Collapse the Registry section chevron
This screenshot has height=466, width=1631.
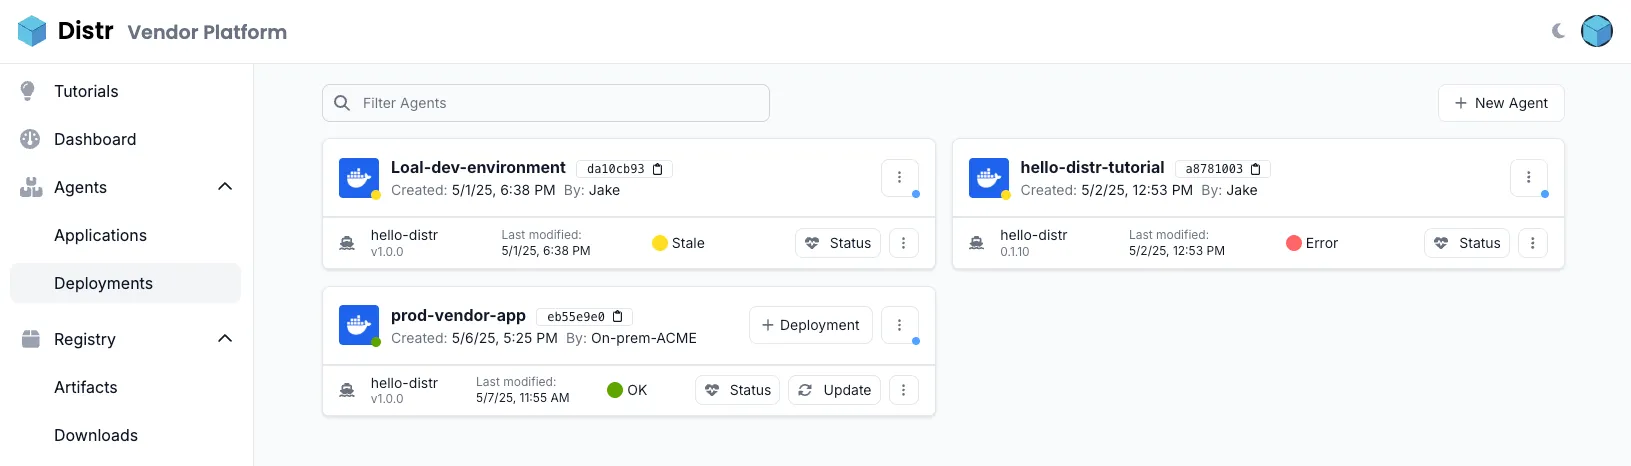tap(225, 339)
